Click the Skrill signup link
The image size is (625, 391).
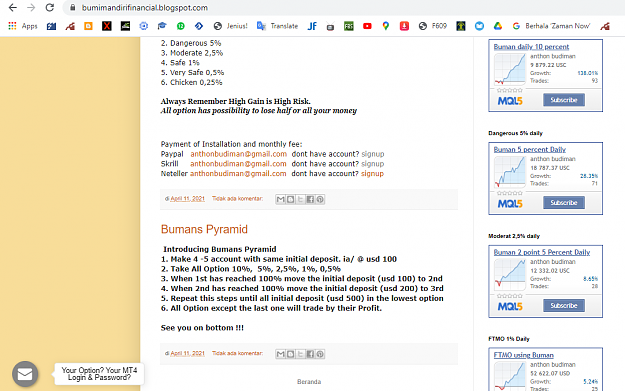pyautogui.click(x=373, y=164)
